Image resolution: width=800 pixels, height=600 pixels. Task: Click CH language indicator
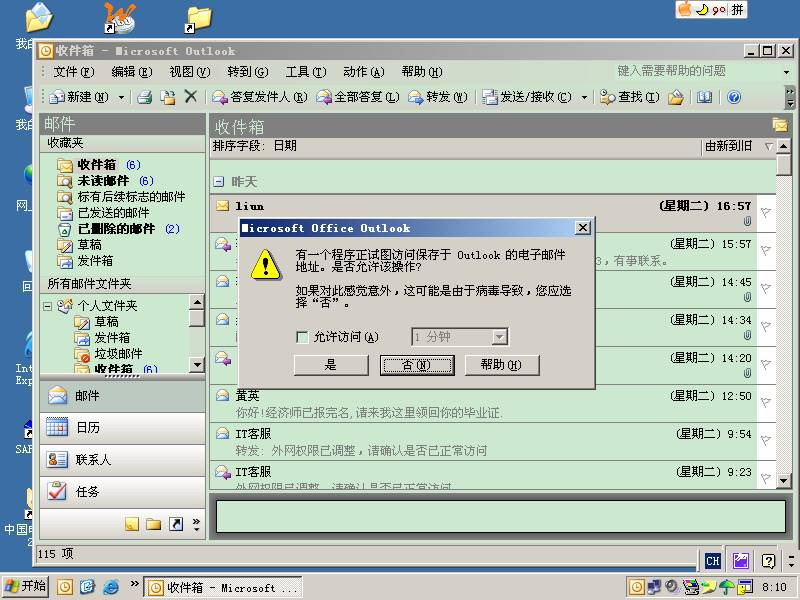(712, 561)
